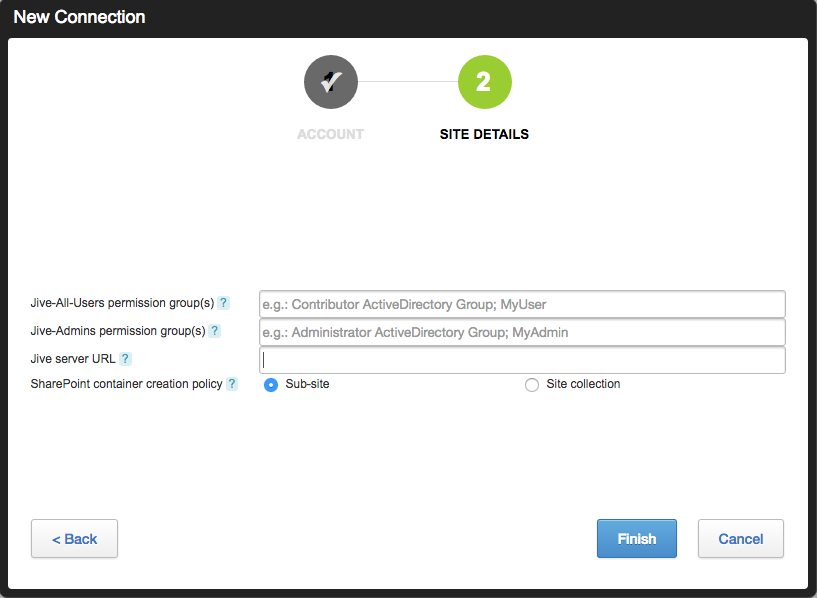Open help for Jive-Admins permission group(s)
The width and height of the screenshot is (817, 598).
click(x=214, y=331)
